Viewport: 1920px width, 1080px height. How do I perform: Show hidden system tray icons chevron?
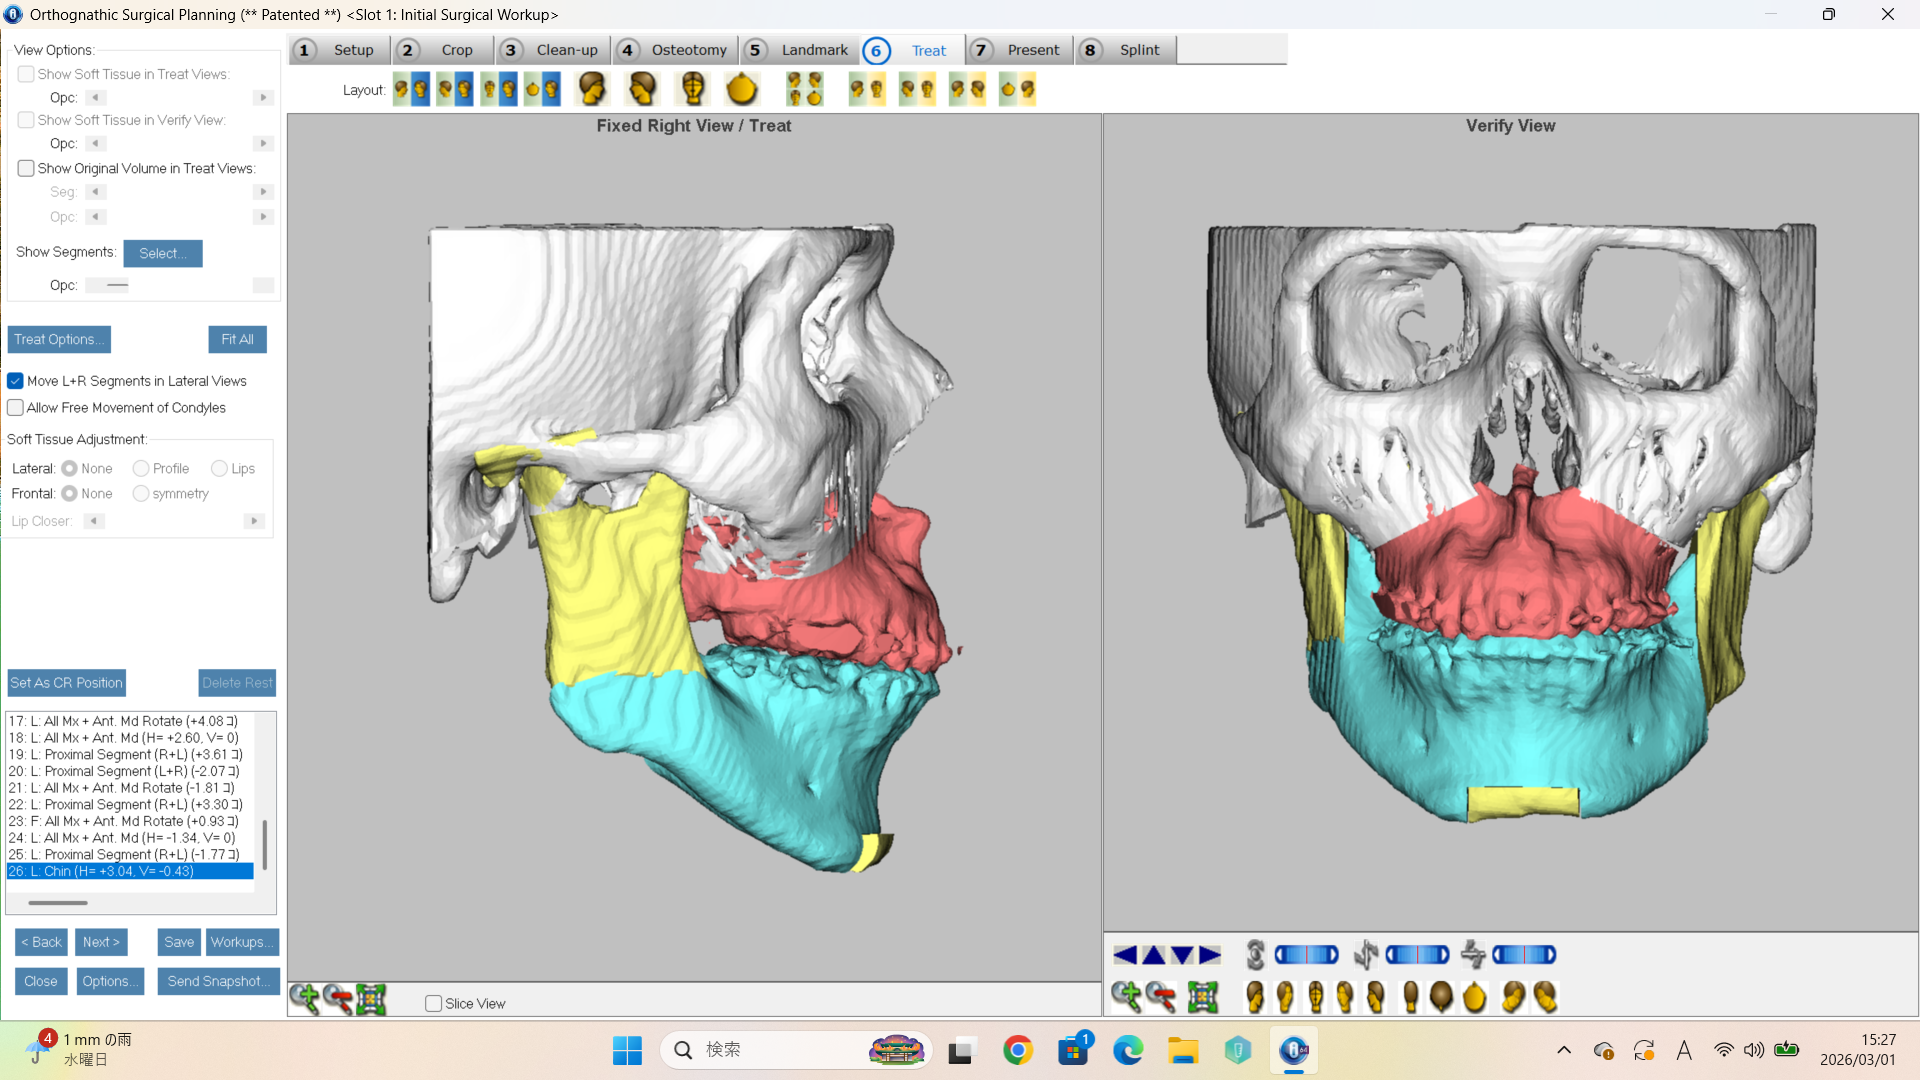tap(1564, 1050)
